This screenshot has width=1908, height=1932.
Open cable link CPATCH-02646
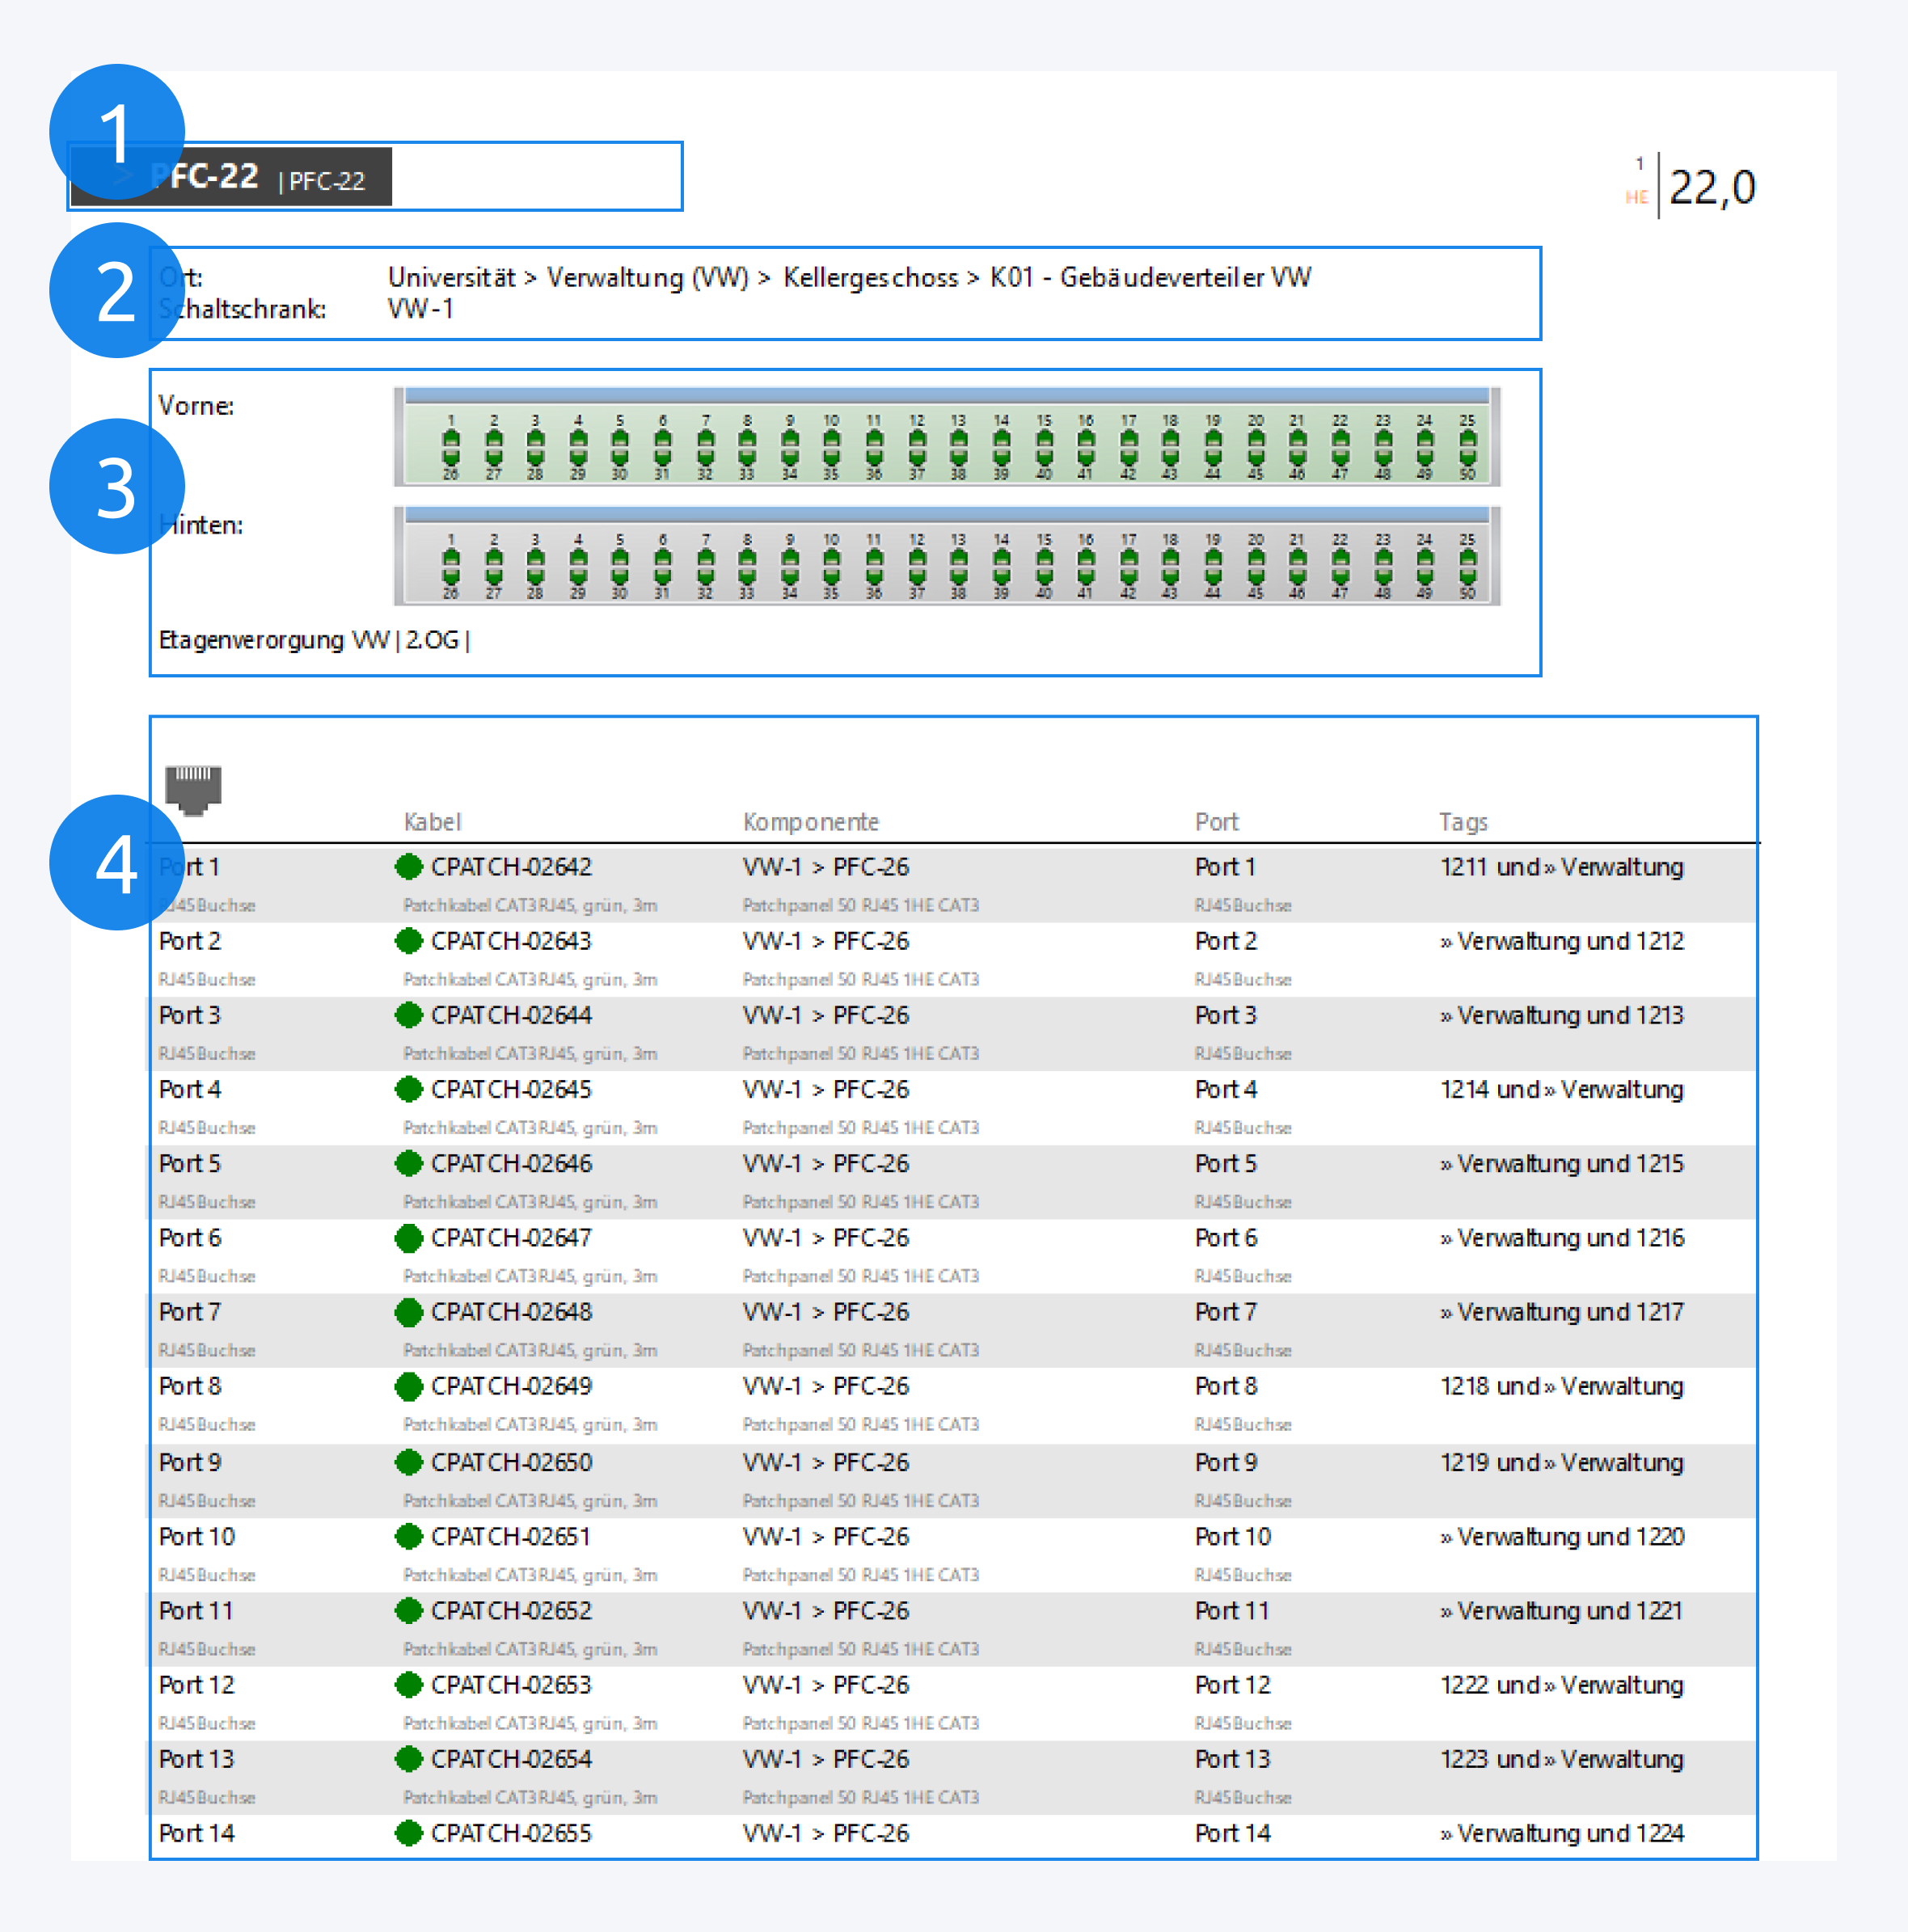pos(511,1164)
